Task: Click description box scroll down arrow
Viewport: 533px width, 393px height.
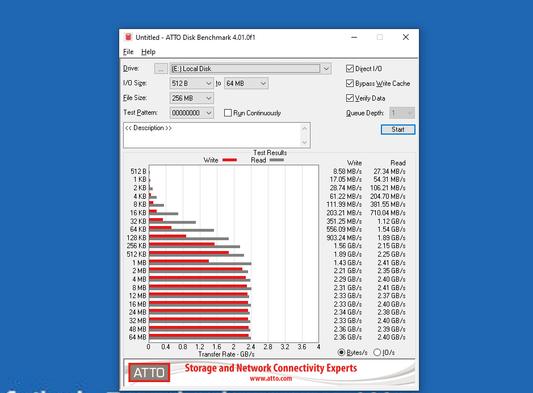Action: 305,142
